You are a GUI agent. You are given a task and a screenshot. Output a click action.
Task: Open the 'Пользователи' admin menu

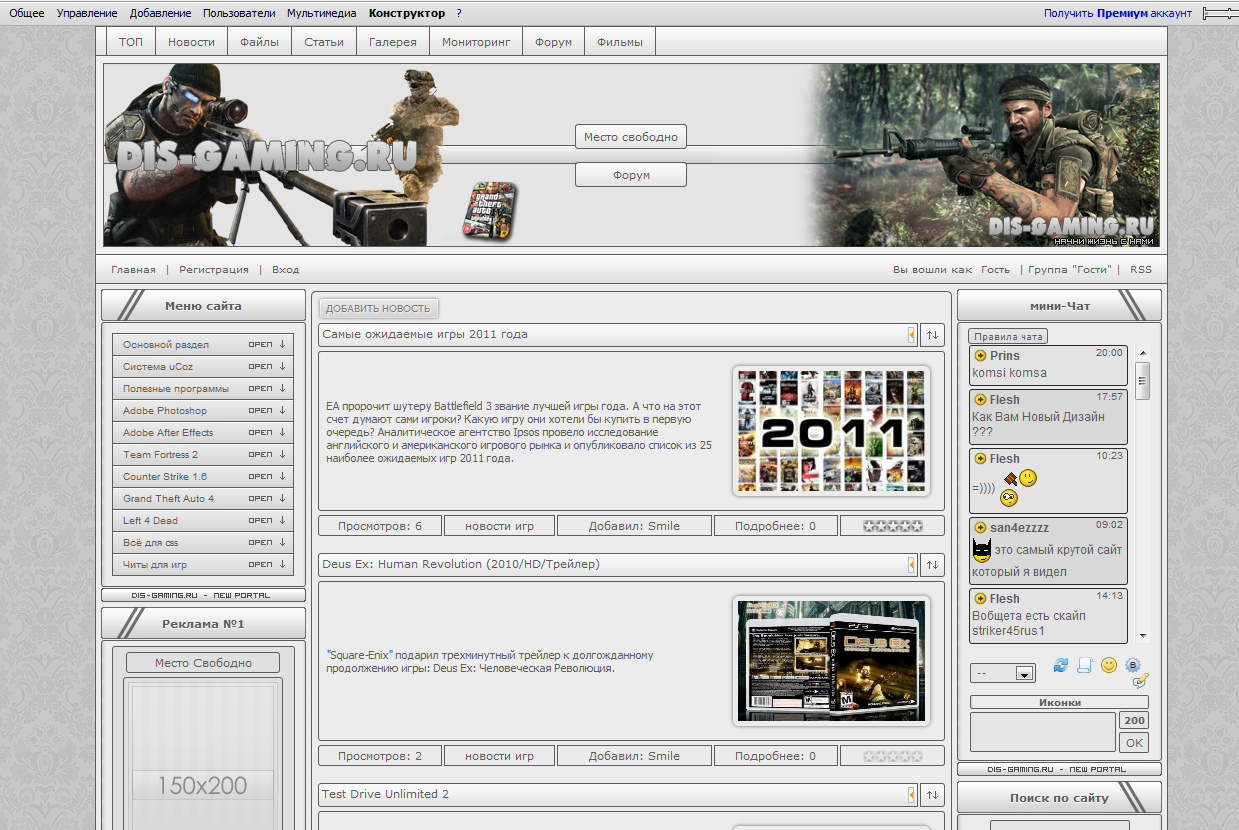pos(239,13)
